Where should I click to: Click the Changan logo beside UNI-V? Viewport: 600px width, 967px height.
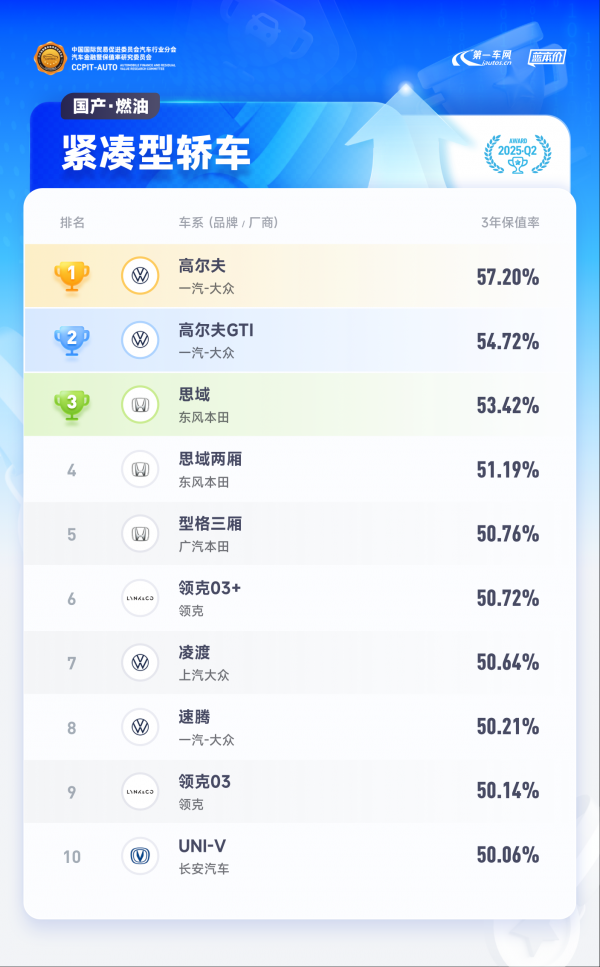140,855
